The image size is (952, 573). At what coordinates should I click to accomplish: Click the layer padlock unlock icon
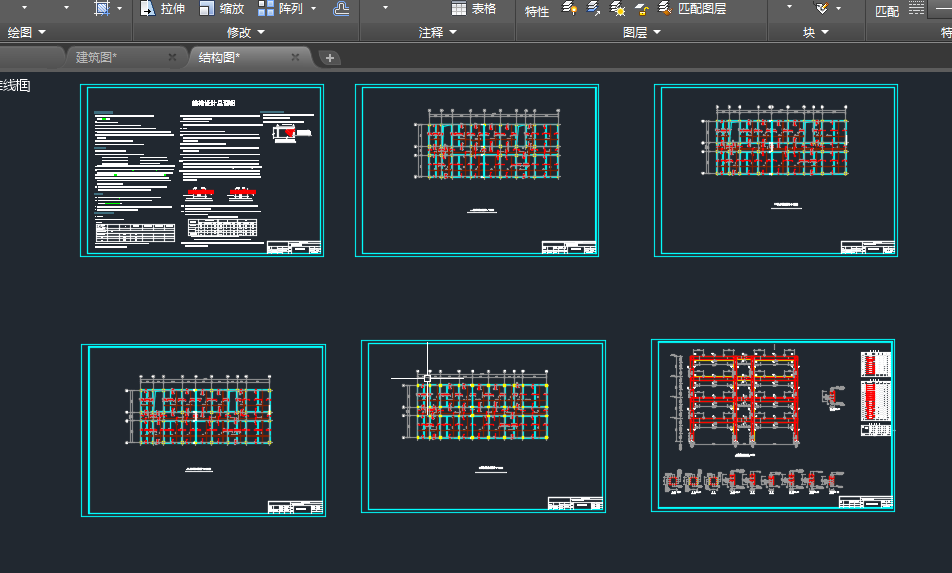pyautogui.click(x=642, y=9)
